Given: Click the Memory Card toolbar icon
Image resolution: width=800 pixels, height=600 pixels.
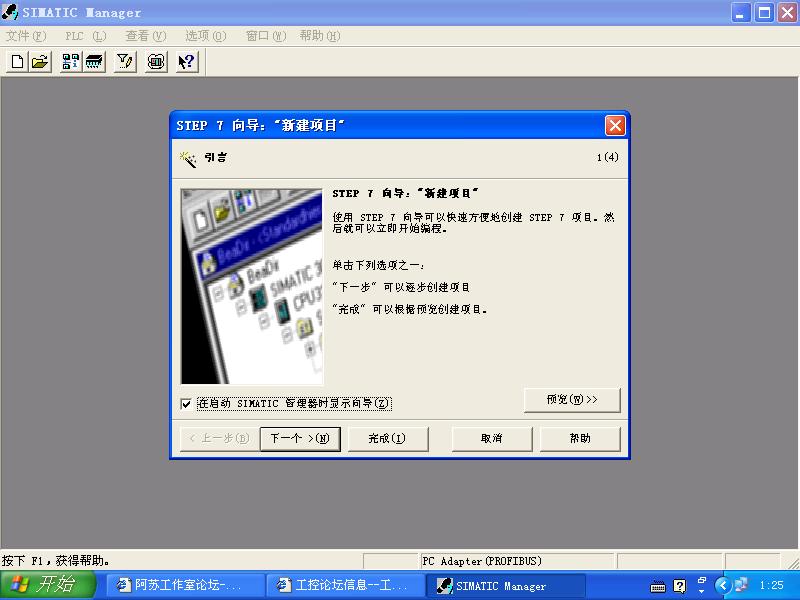Looking at the screenshot, I should pyautogui.click(x=94, y=62).
